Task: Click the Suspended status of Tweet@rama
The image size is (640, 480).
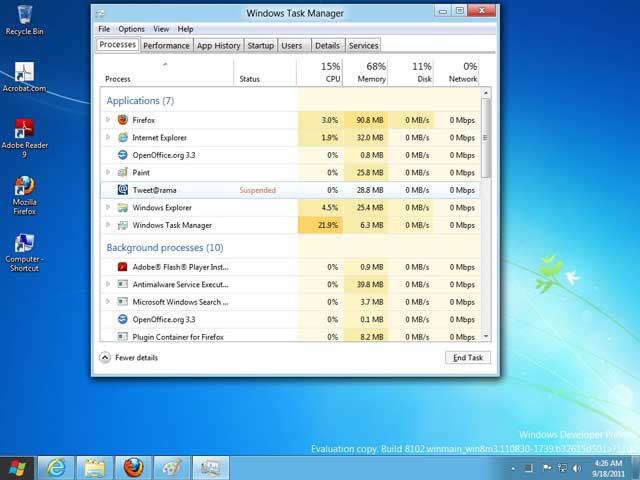Action: [x=258, y=190]
